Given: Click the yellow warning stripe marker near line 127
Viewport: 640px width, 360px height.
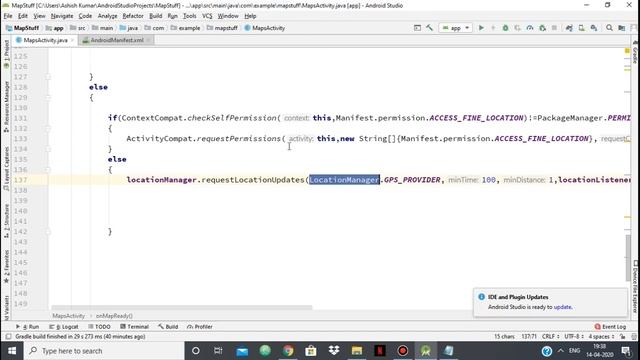Looking at the screenshot, I should point(627,70).
